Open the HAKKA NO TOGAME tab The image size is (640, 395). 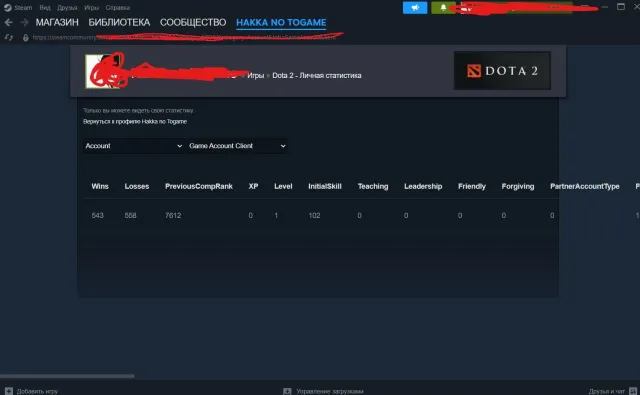point(281,22)
